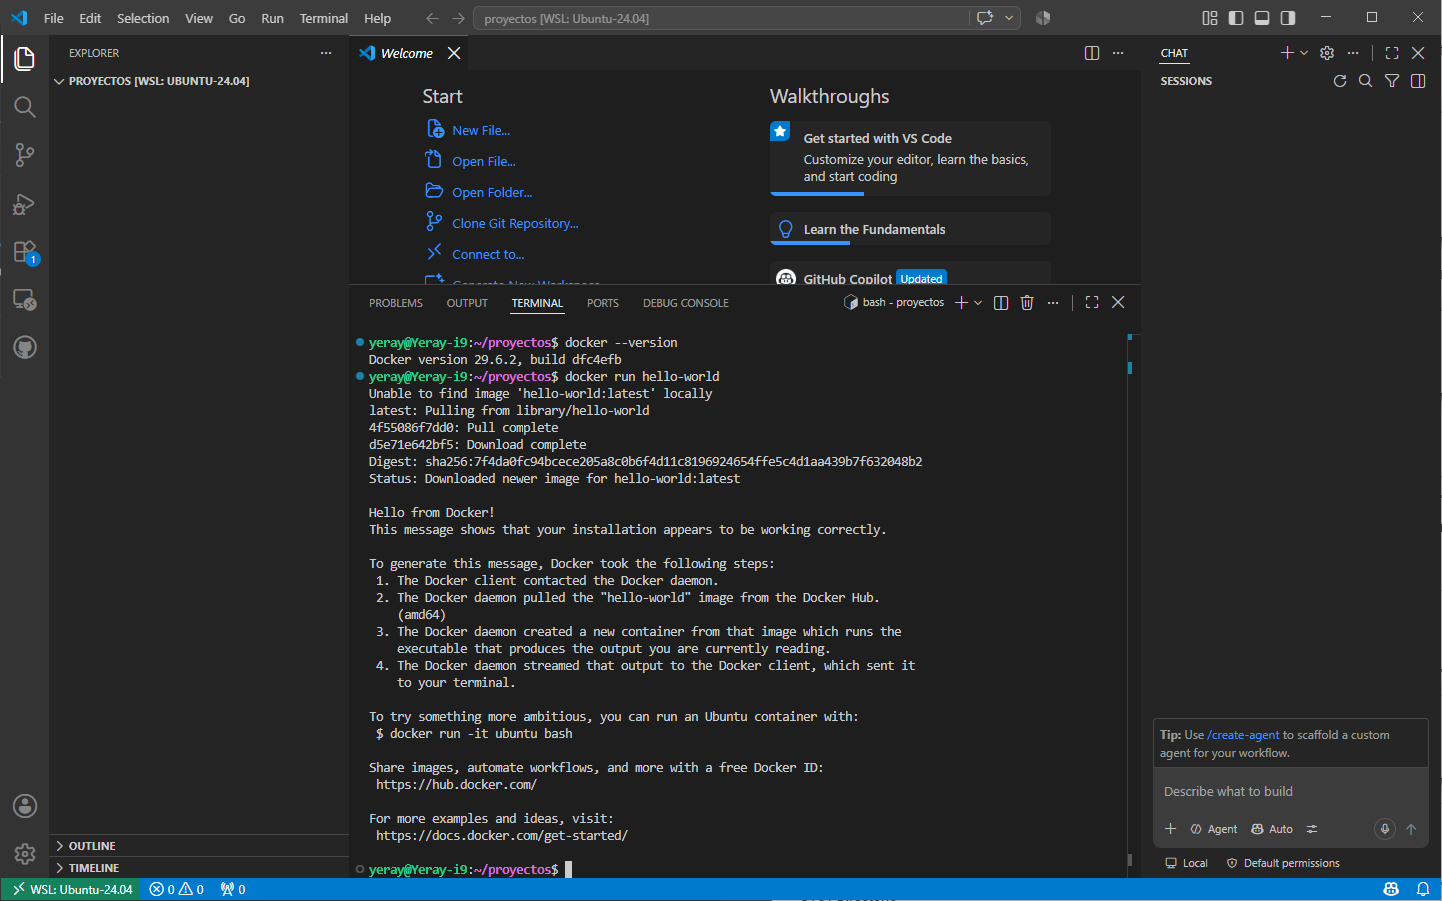The width and height of the screenshot is (1442, 901).
Task: Open the Explorer view in the activity bar
Action: (25, 59)
